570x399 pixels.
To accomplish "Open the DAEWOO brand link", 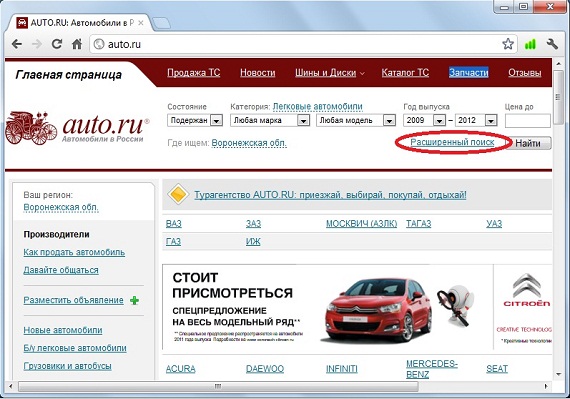I will [265, 369].
